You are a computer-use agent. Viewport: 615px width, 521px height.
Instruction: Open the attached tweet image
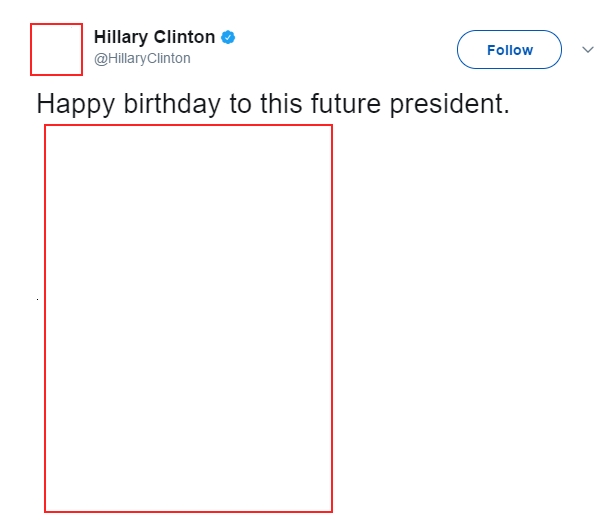coord(188,319)
